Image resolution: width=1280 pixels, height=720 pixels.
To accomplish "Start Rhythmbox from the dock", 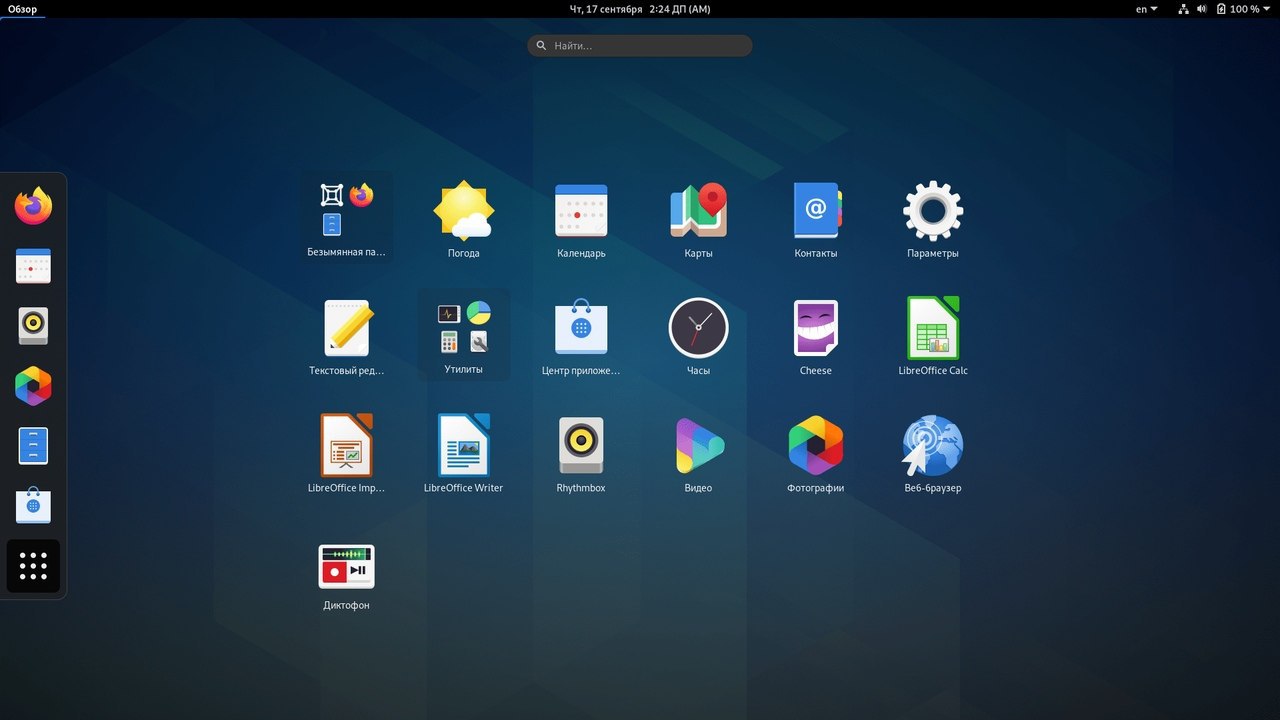I will tap(33, 326).
